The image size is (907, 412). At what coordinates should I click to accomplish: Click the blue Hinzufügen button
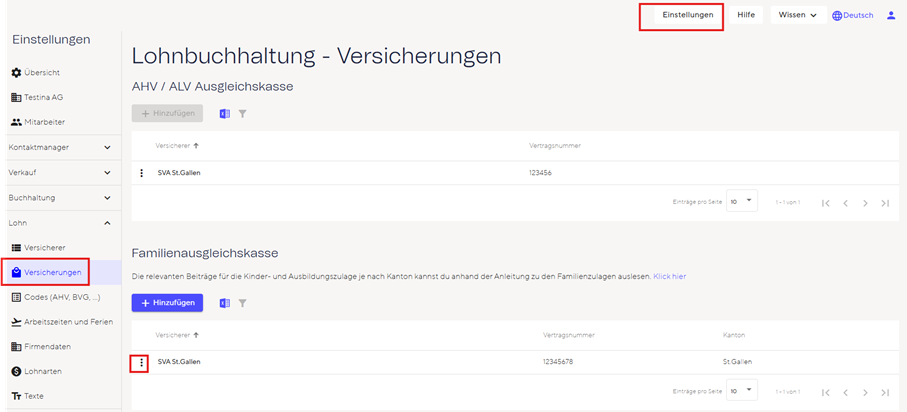(167, 302)
